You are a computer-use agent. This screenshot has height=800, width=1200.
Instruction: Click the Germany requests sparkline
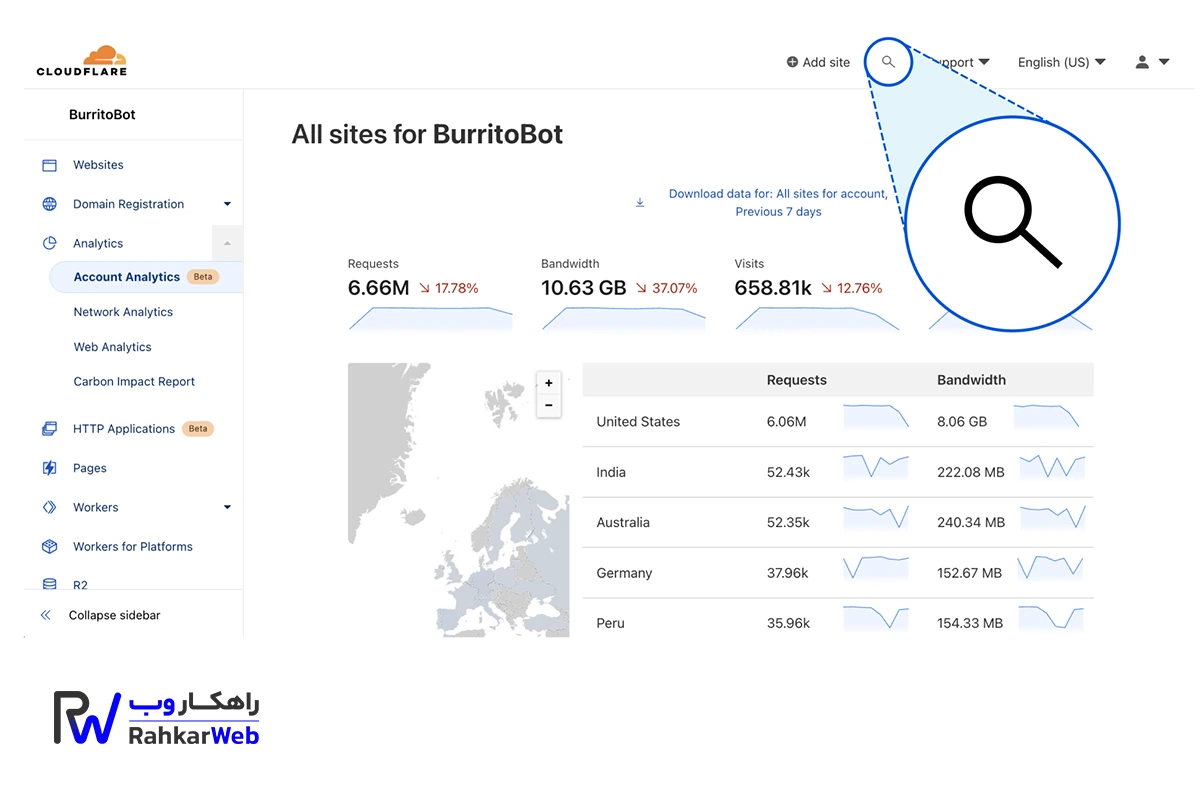point(876,568)
